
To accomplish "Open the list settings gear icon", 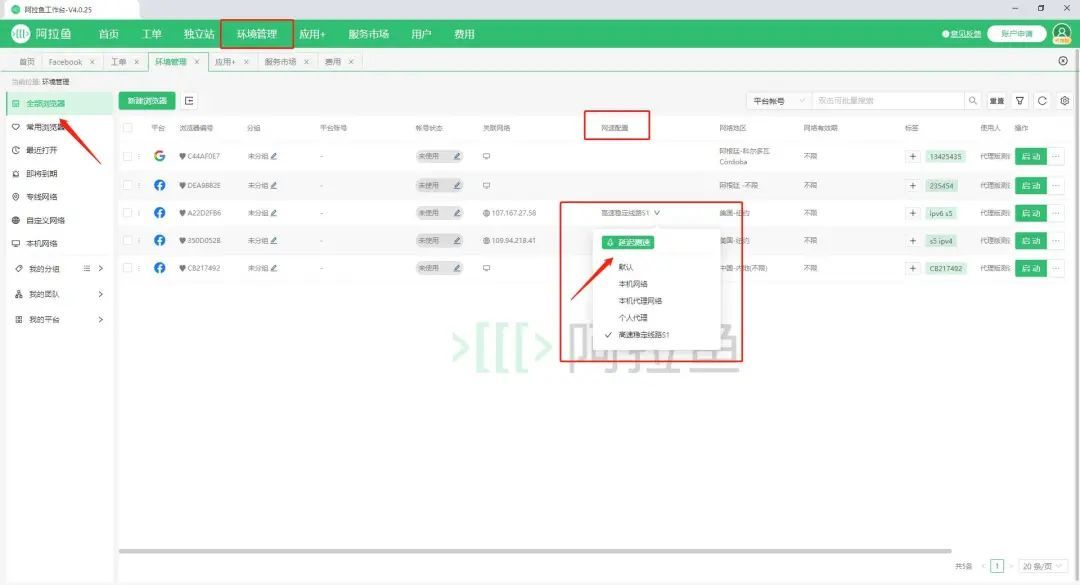I will (x=1065, y=101).
